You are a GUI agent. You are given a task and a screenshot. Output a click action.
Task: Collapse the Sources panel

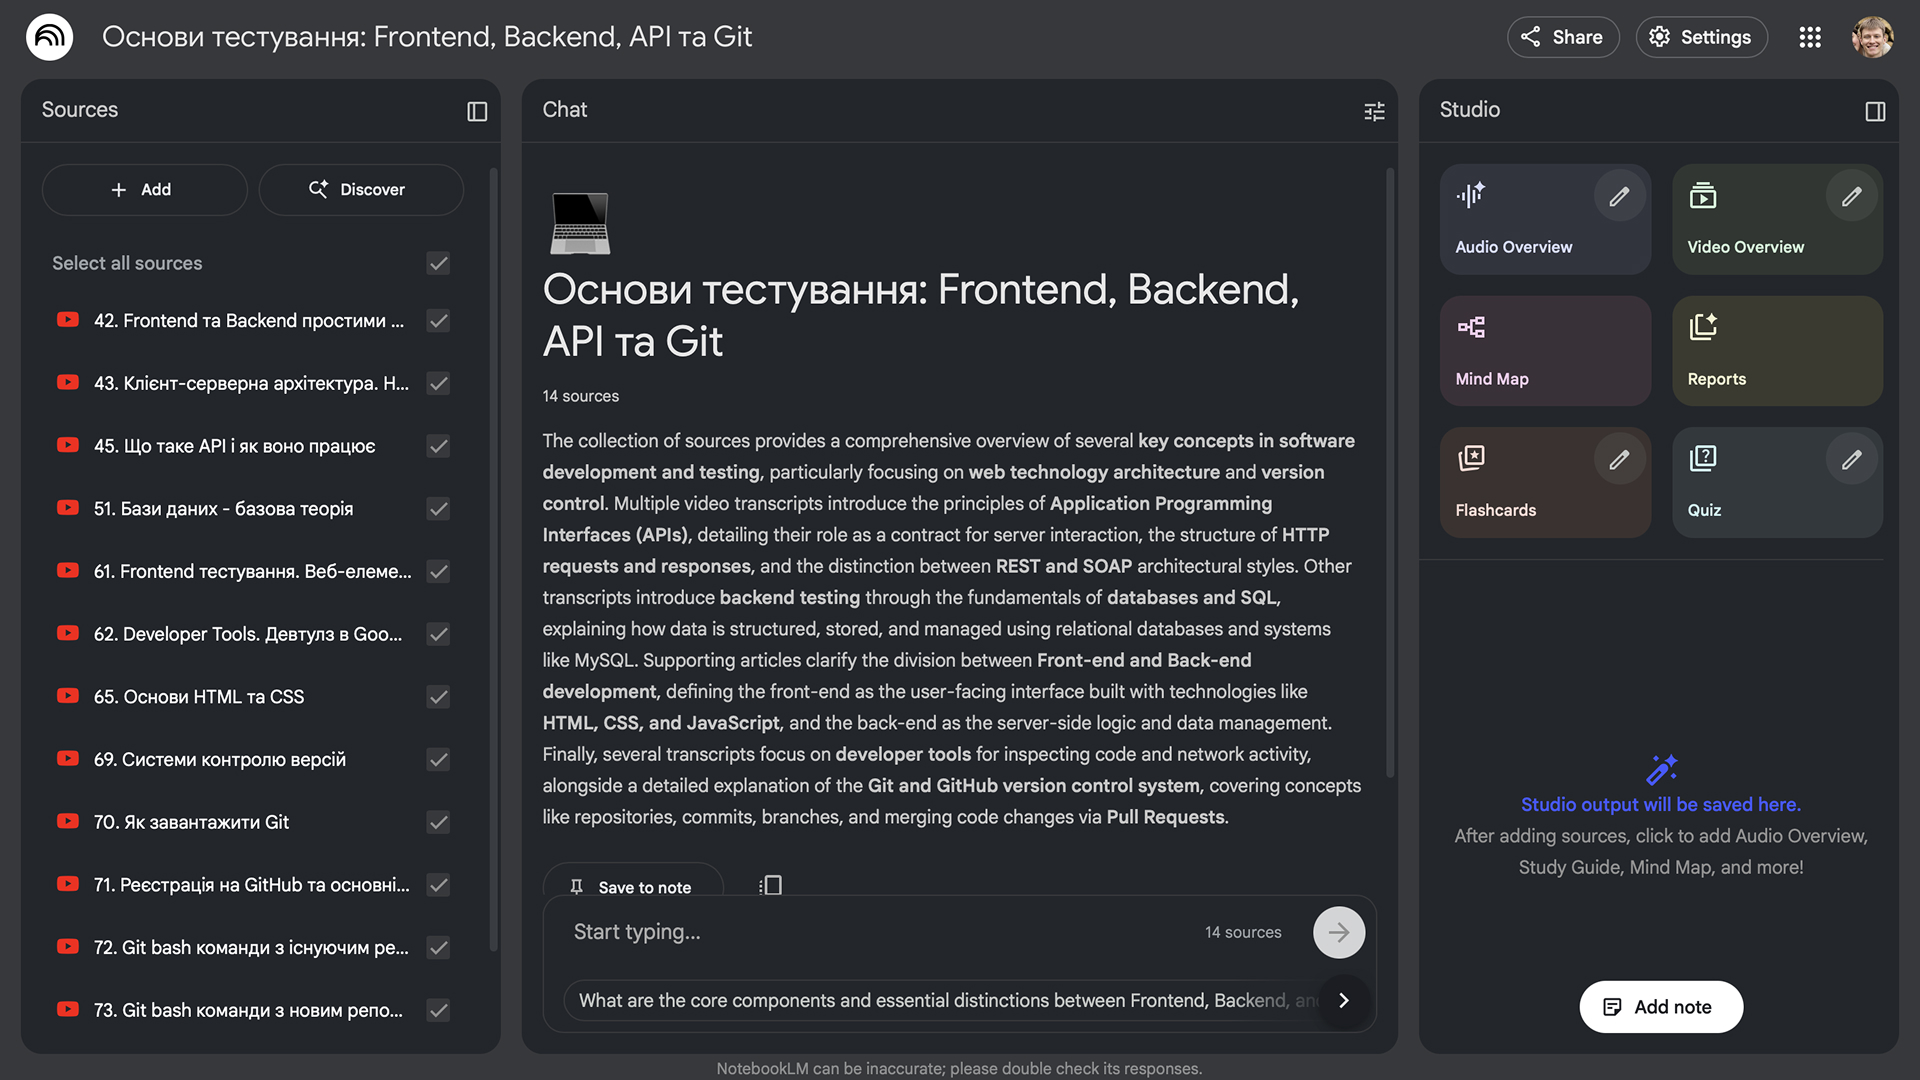click(476, 111)
